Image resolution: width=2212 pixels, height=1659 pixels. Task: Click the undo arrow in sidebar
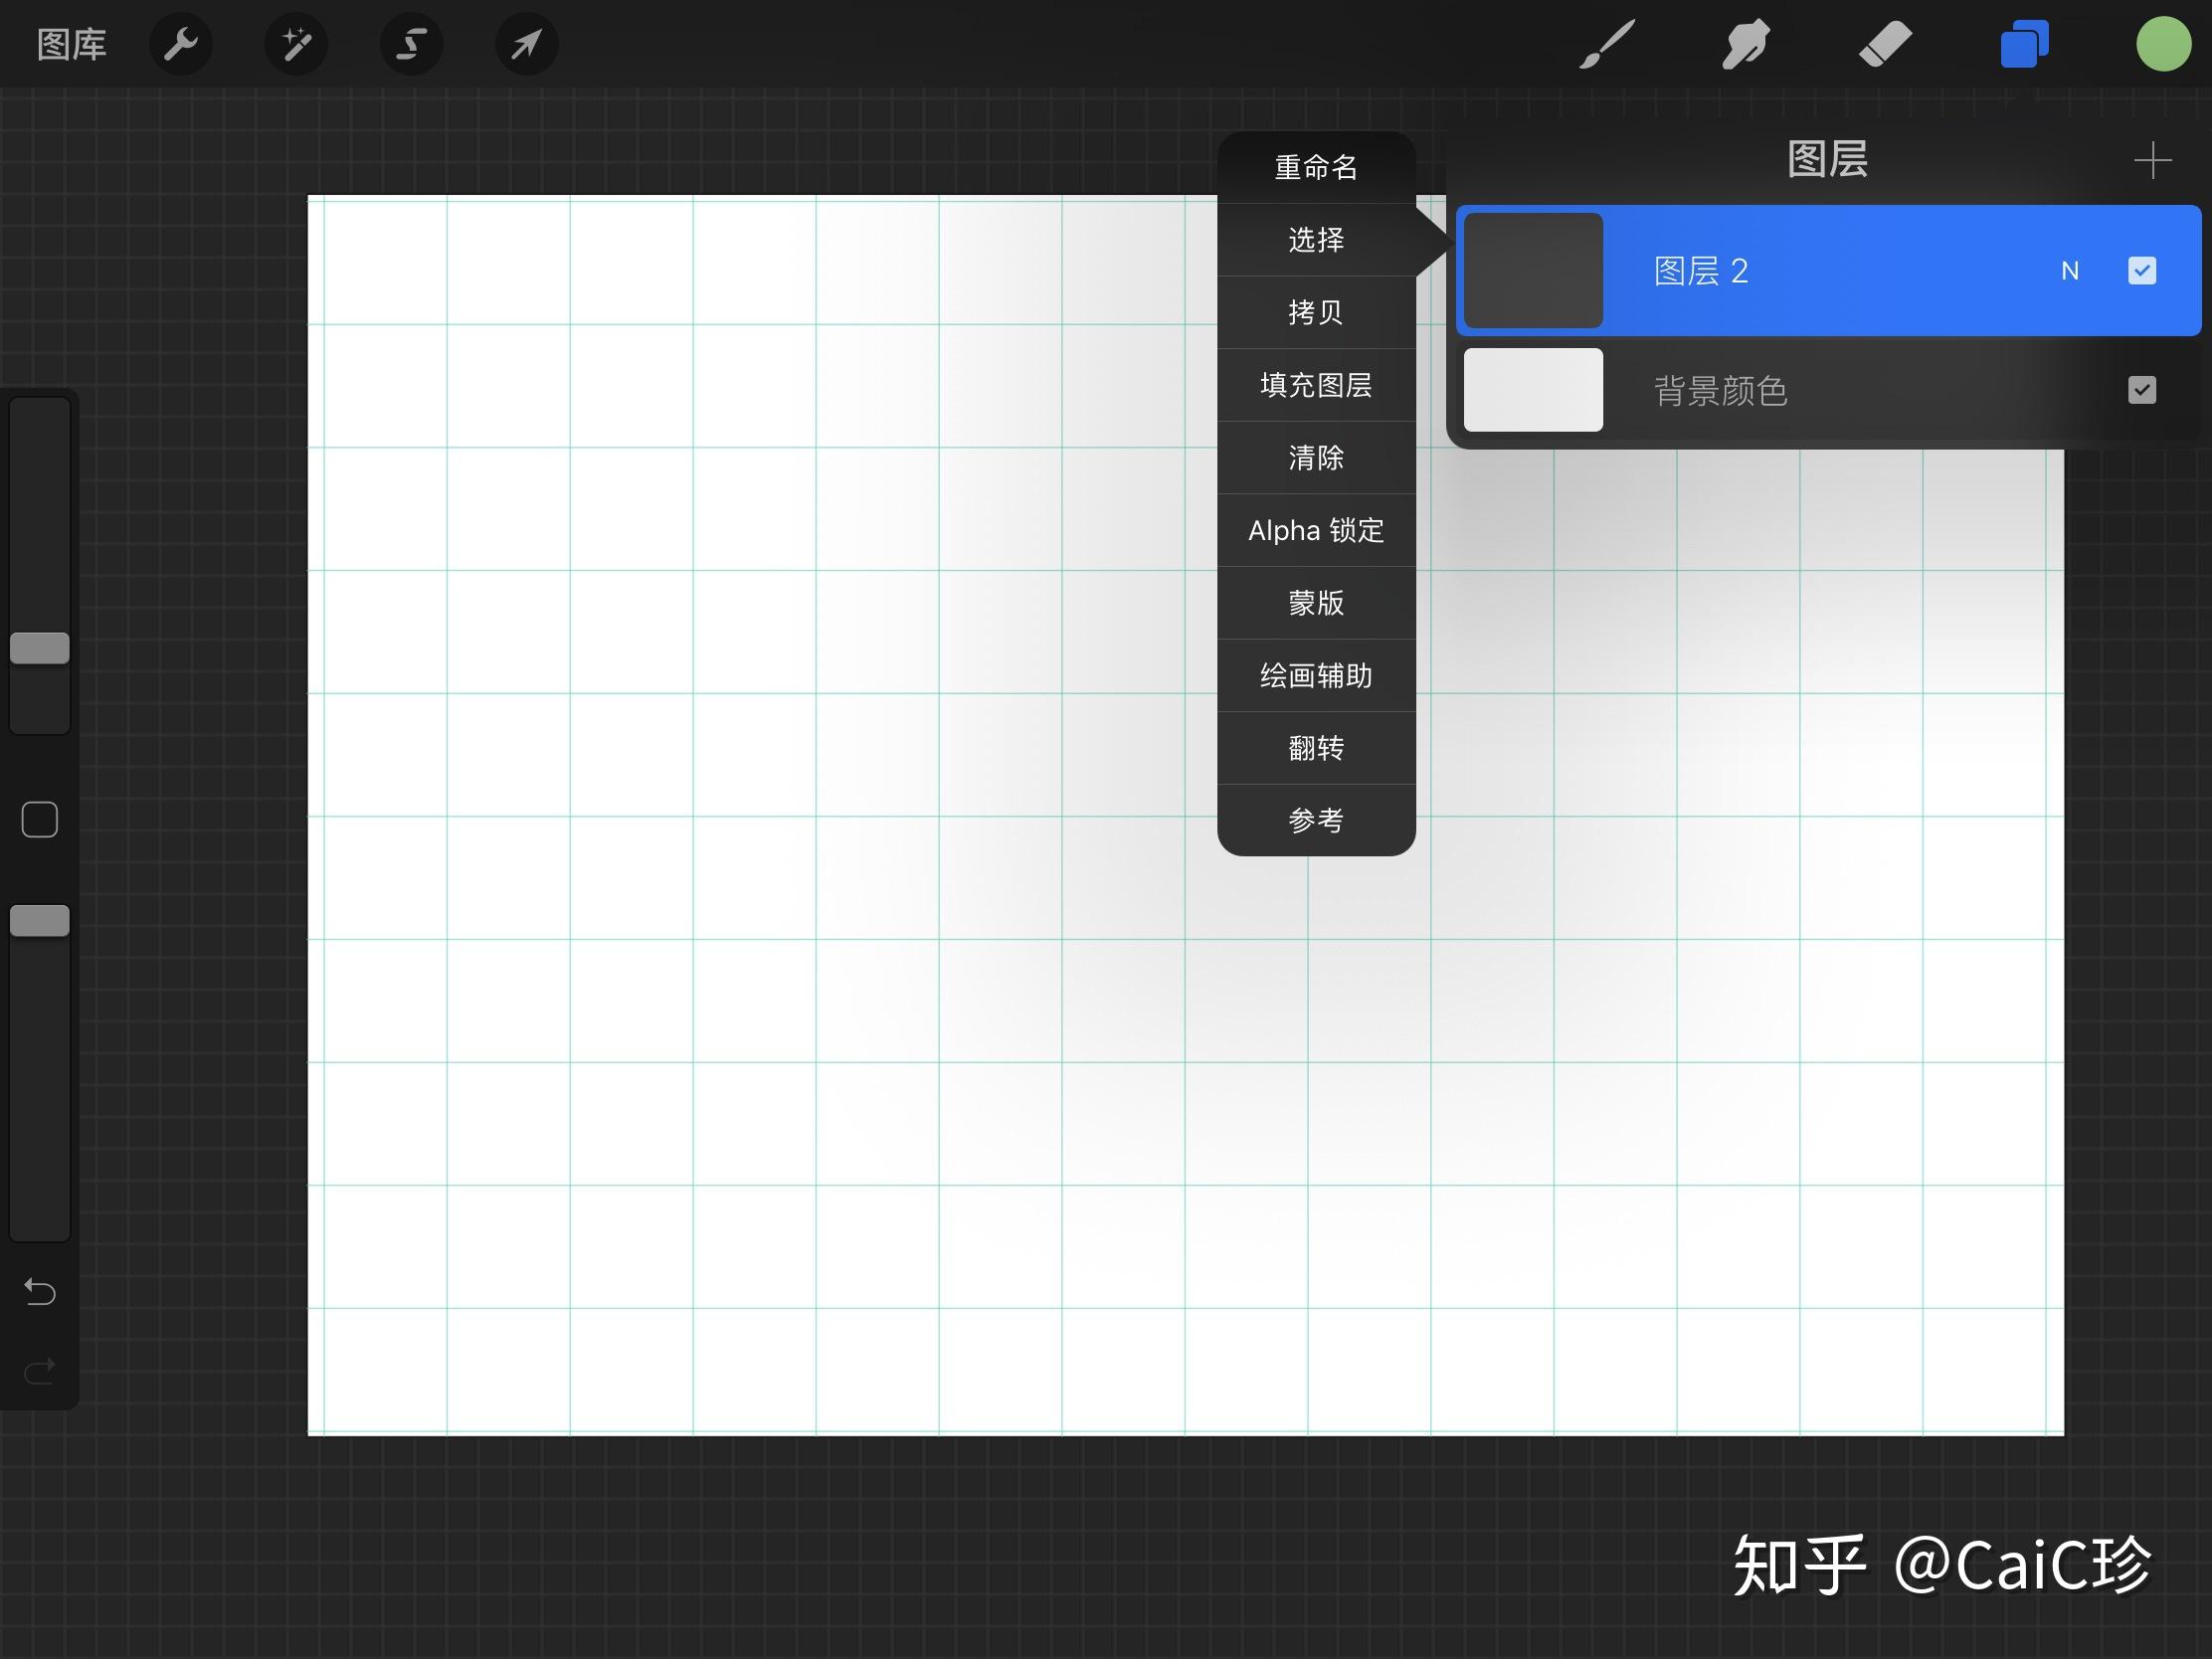point(39,1292)
